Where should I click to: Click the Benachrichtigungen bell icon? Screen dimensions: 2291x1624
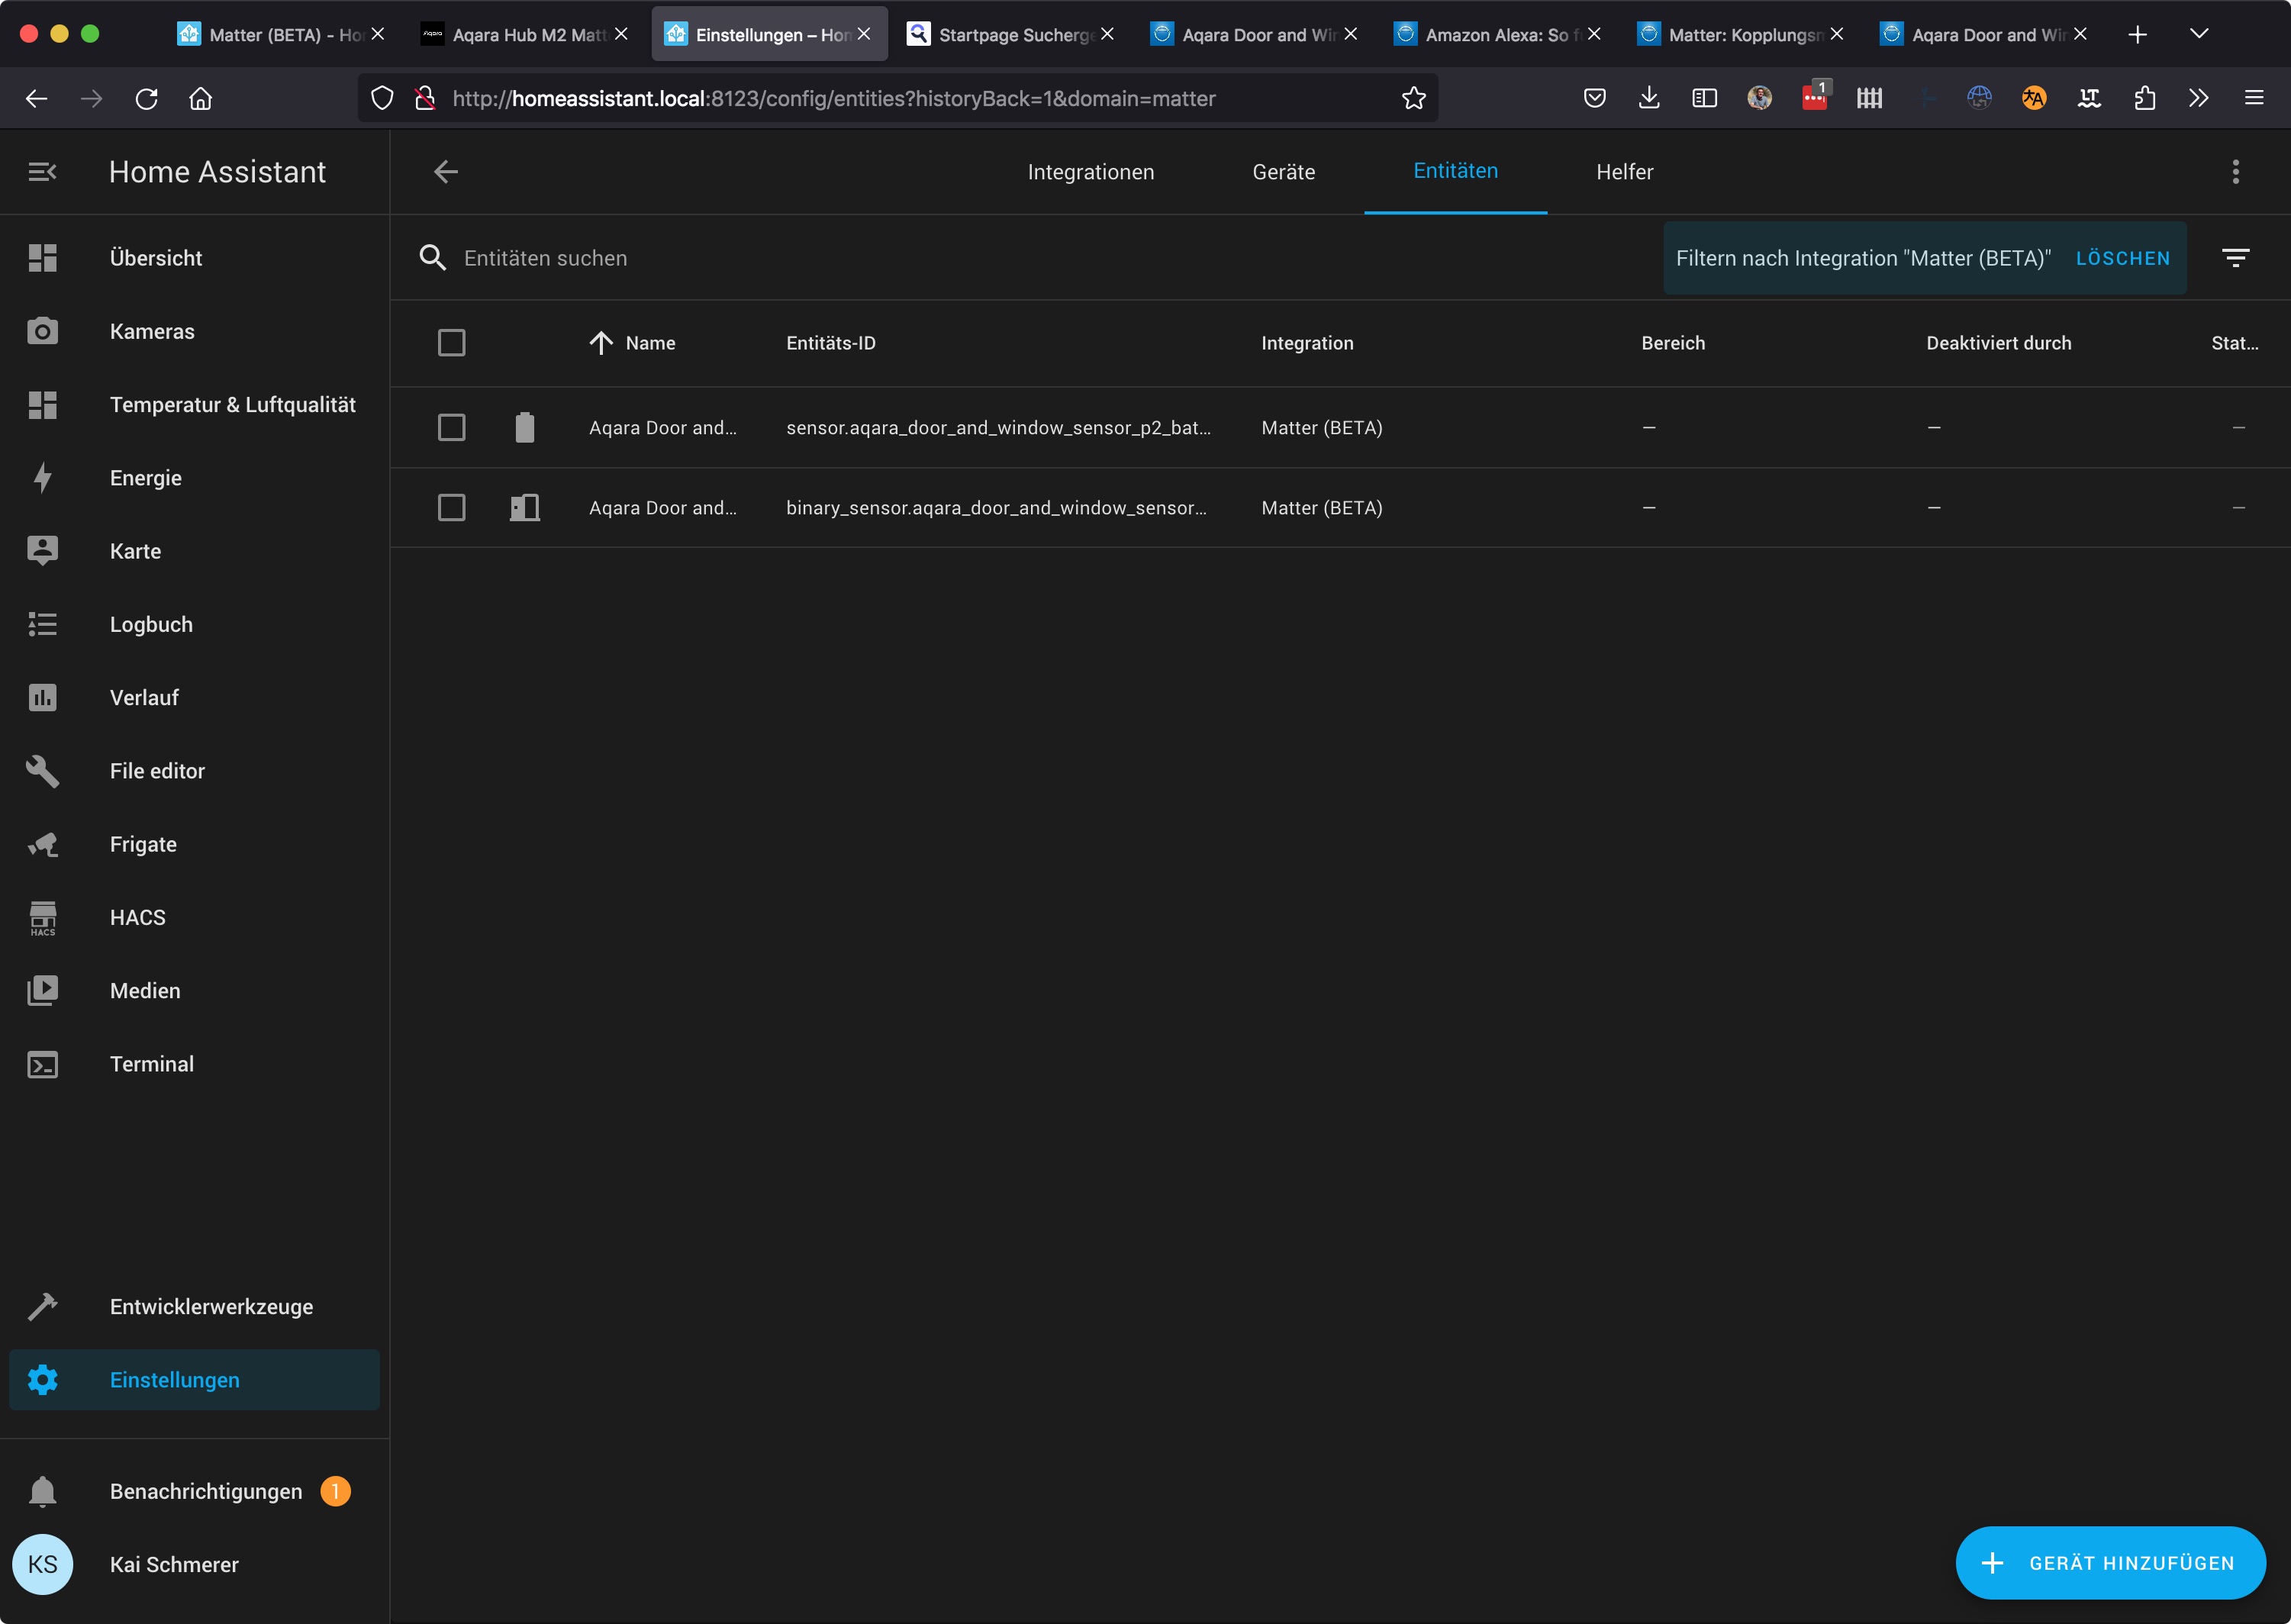42,1491
